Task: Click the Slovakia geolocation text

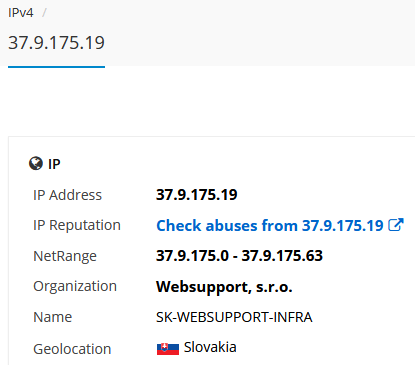Action: tap(210, 347)
